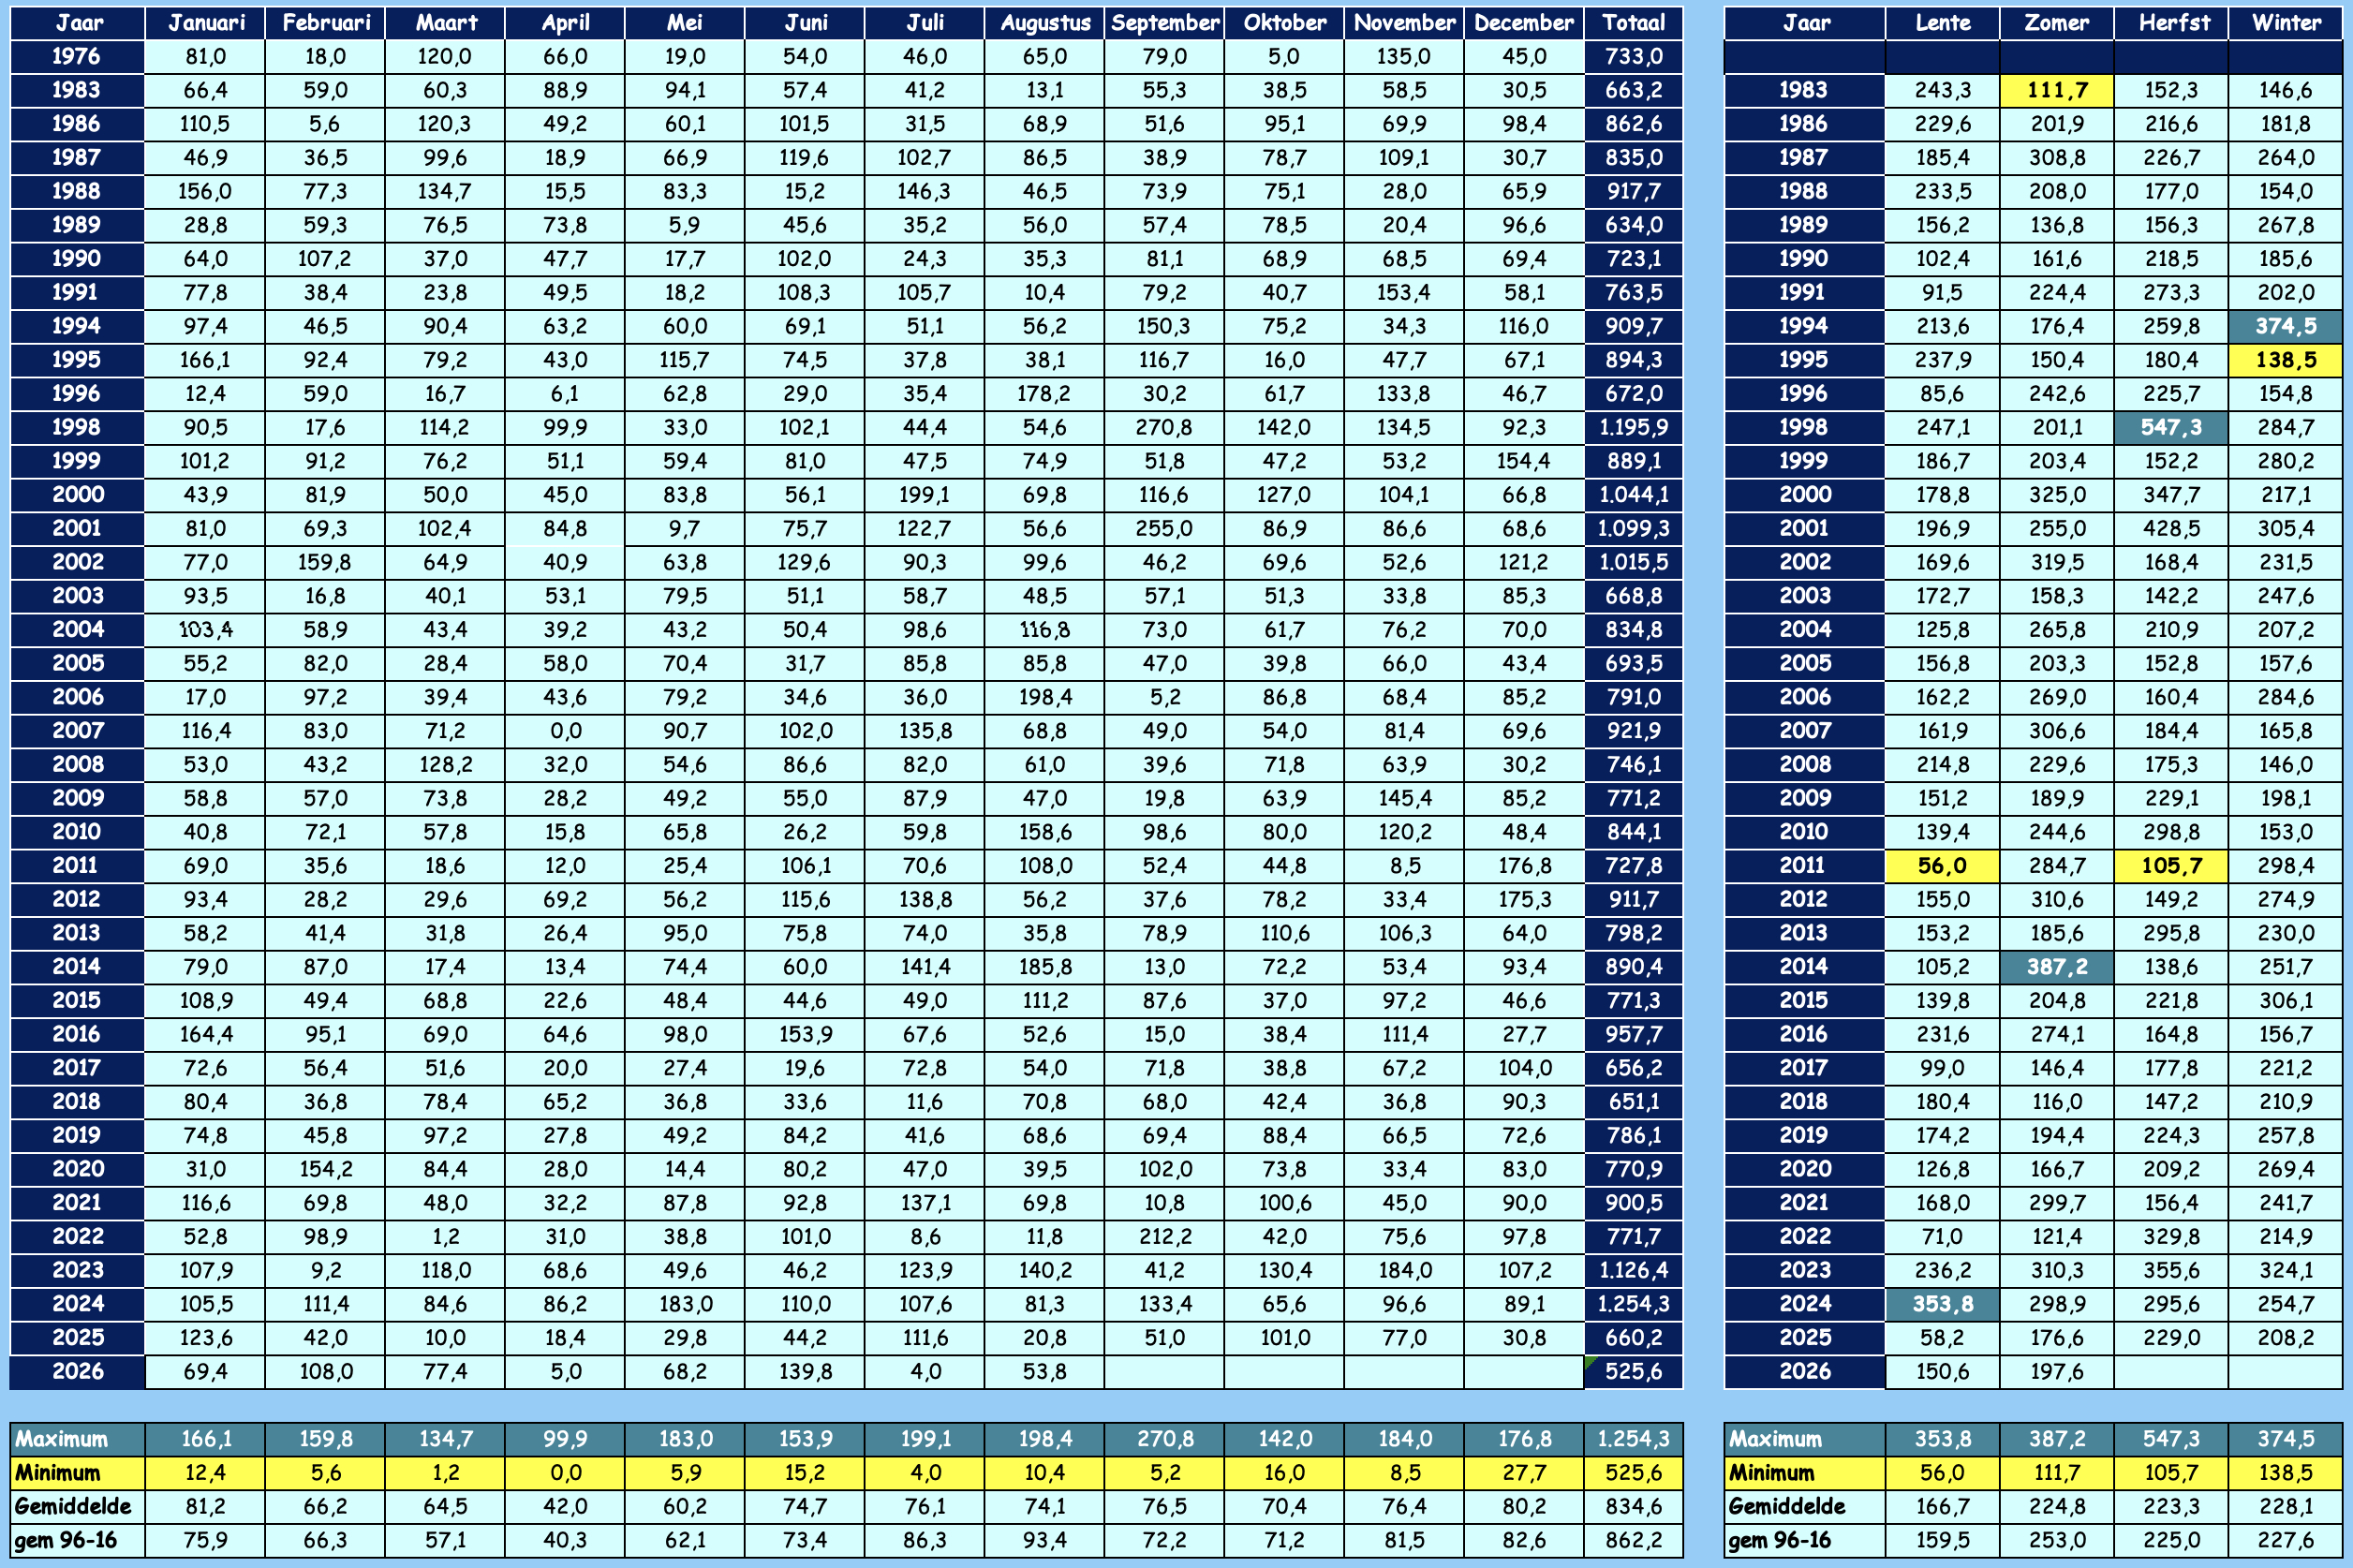Select the 0,0 April cell for 2007

[565, 731]
